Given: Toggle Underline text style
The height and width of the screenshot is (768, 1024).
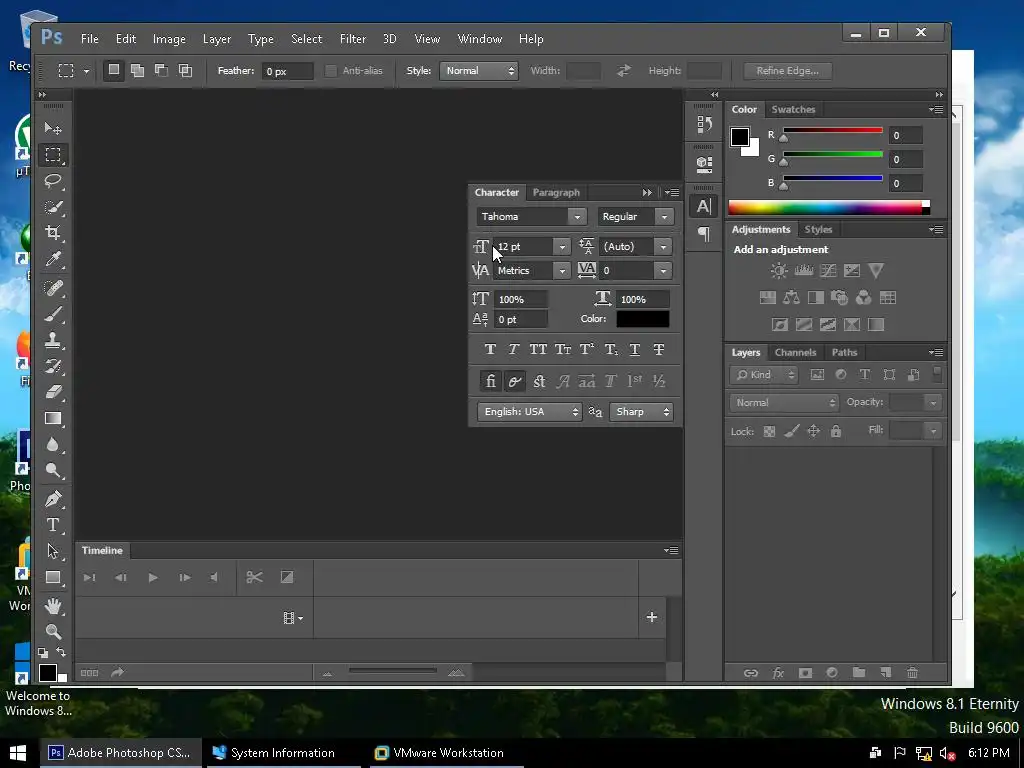Looking at the screenshot, I should click(x=634, y=349).
